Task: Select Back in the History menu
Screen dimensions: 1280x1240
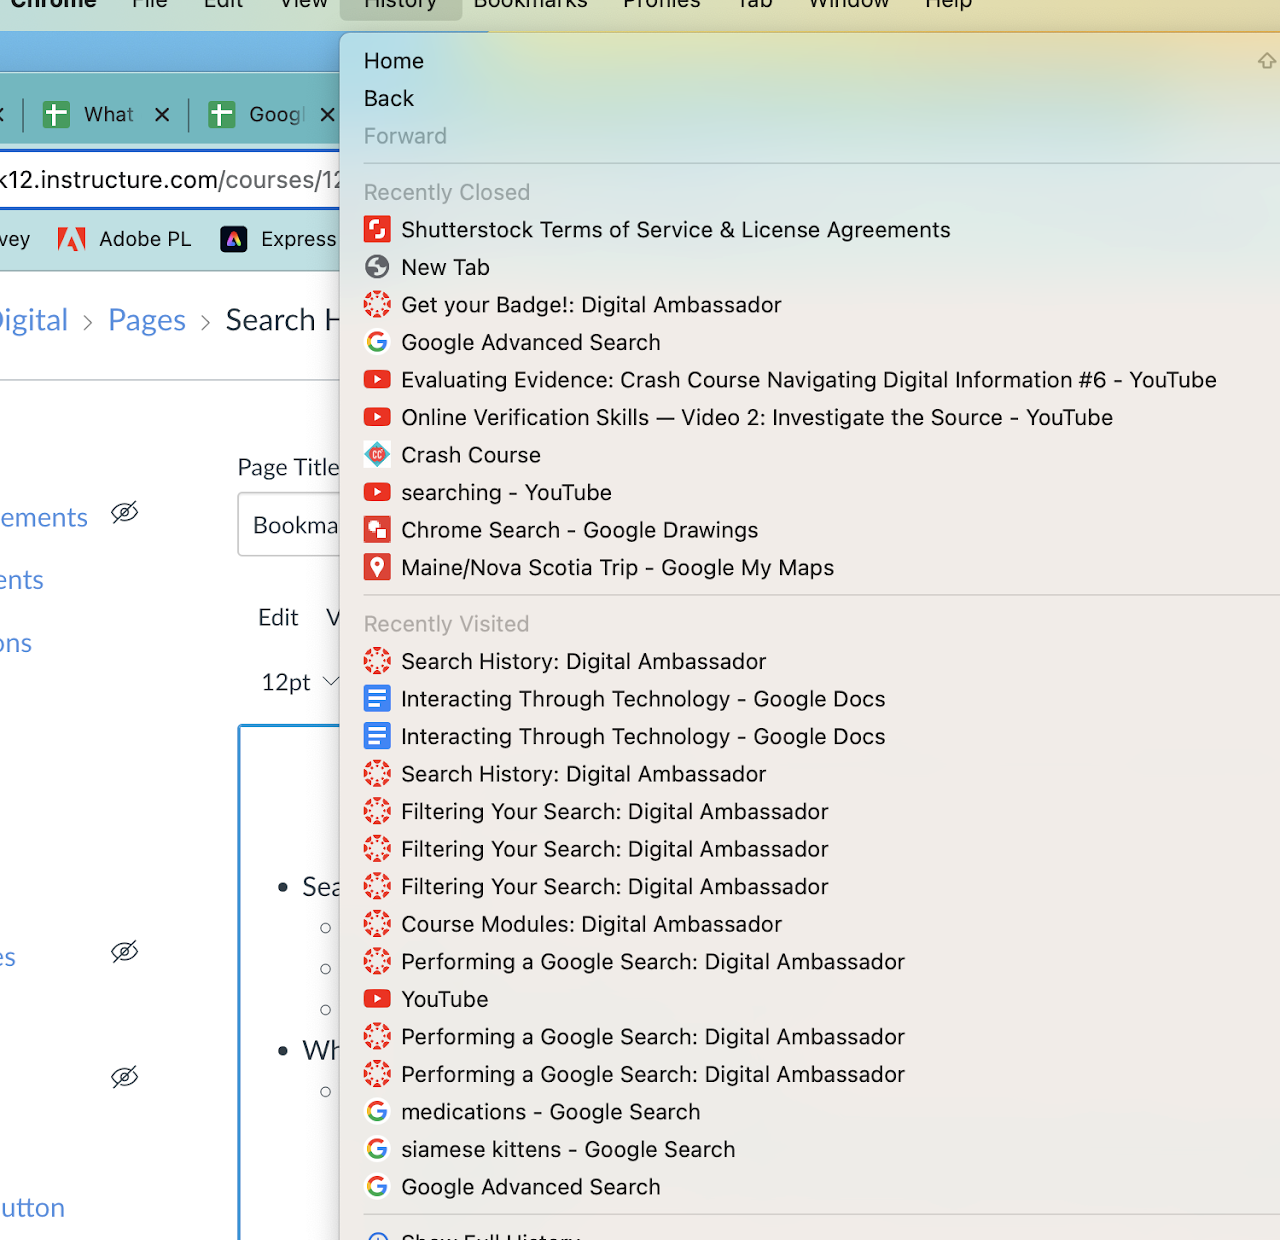Action: pyautogui.click(x=389, y=99)
